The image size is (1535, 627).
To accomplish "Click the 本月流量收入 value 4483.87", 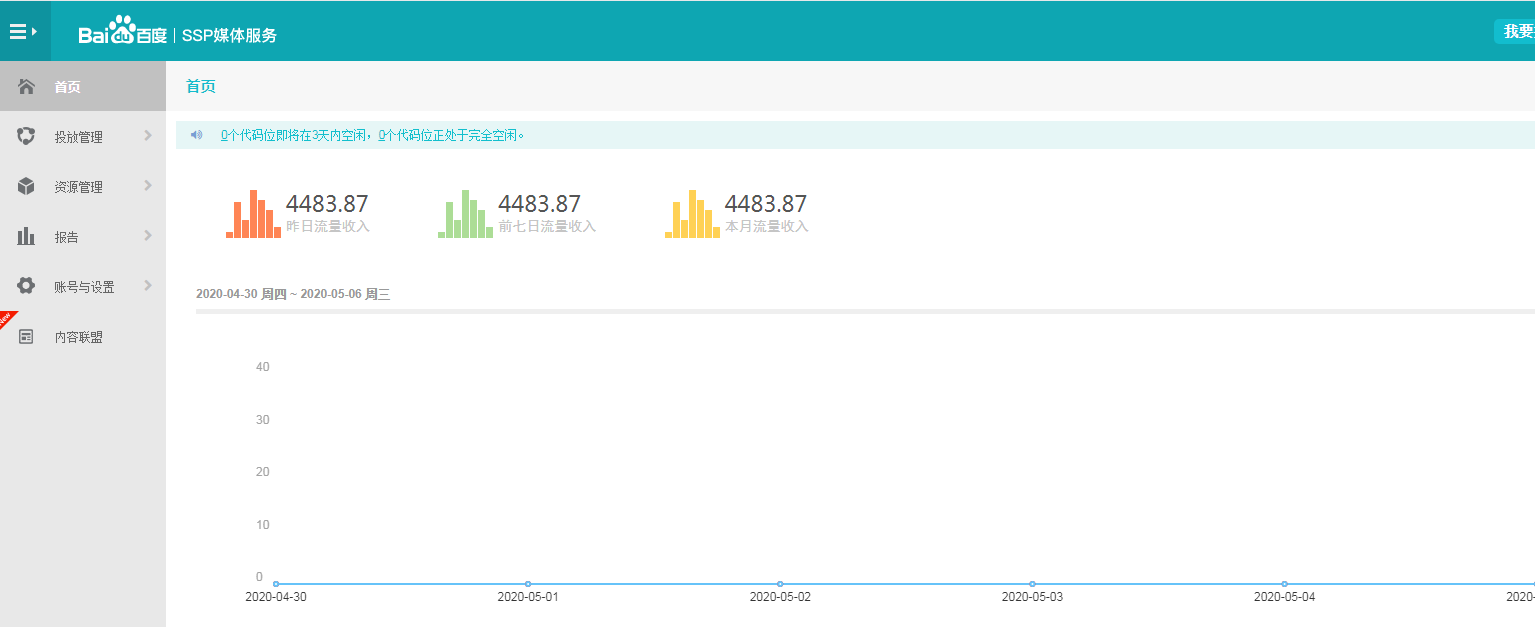I will 765,204.
